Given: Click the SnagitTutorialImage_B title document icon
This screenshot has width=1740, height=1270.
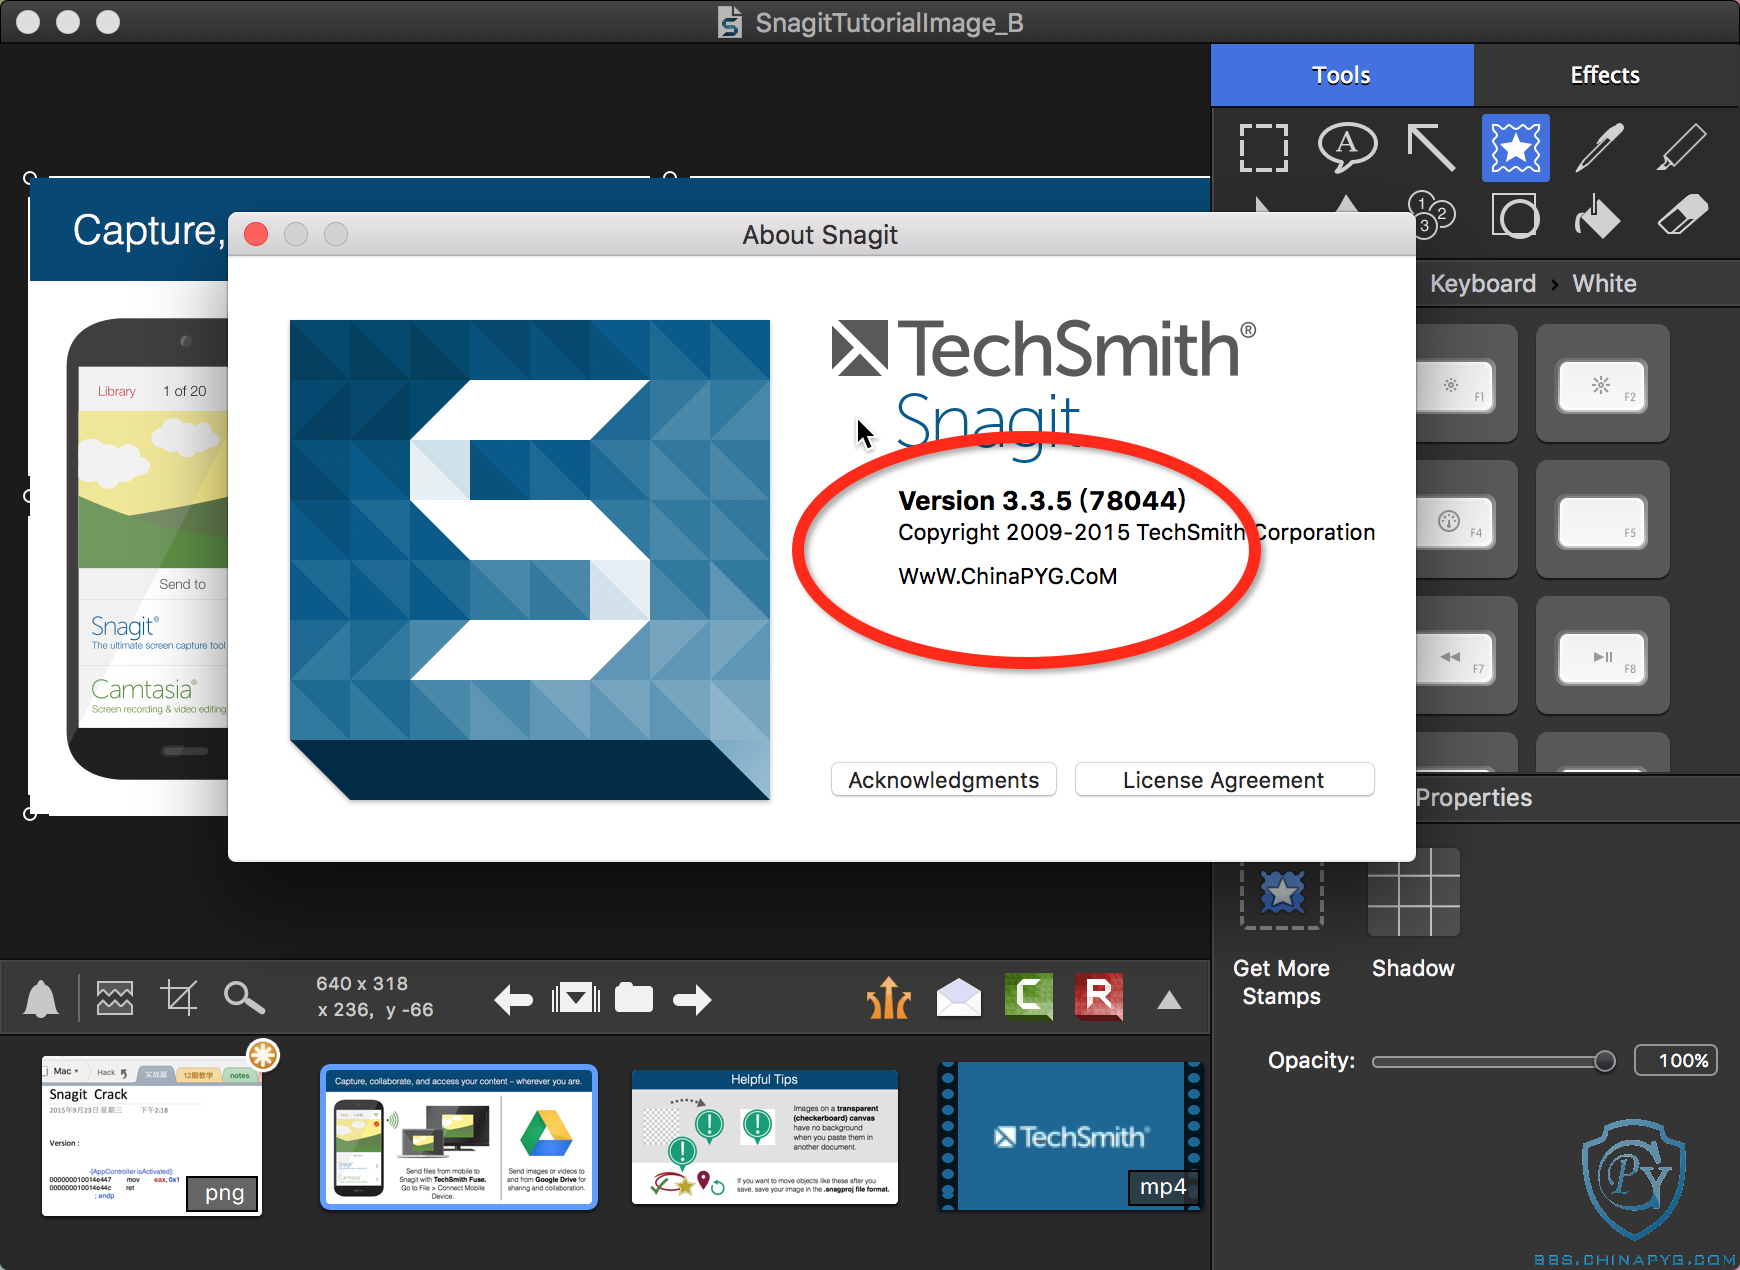Looking at the screenshot, I should coord(730,22).
